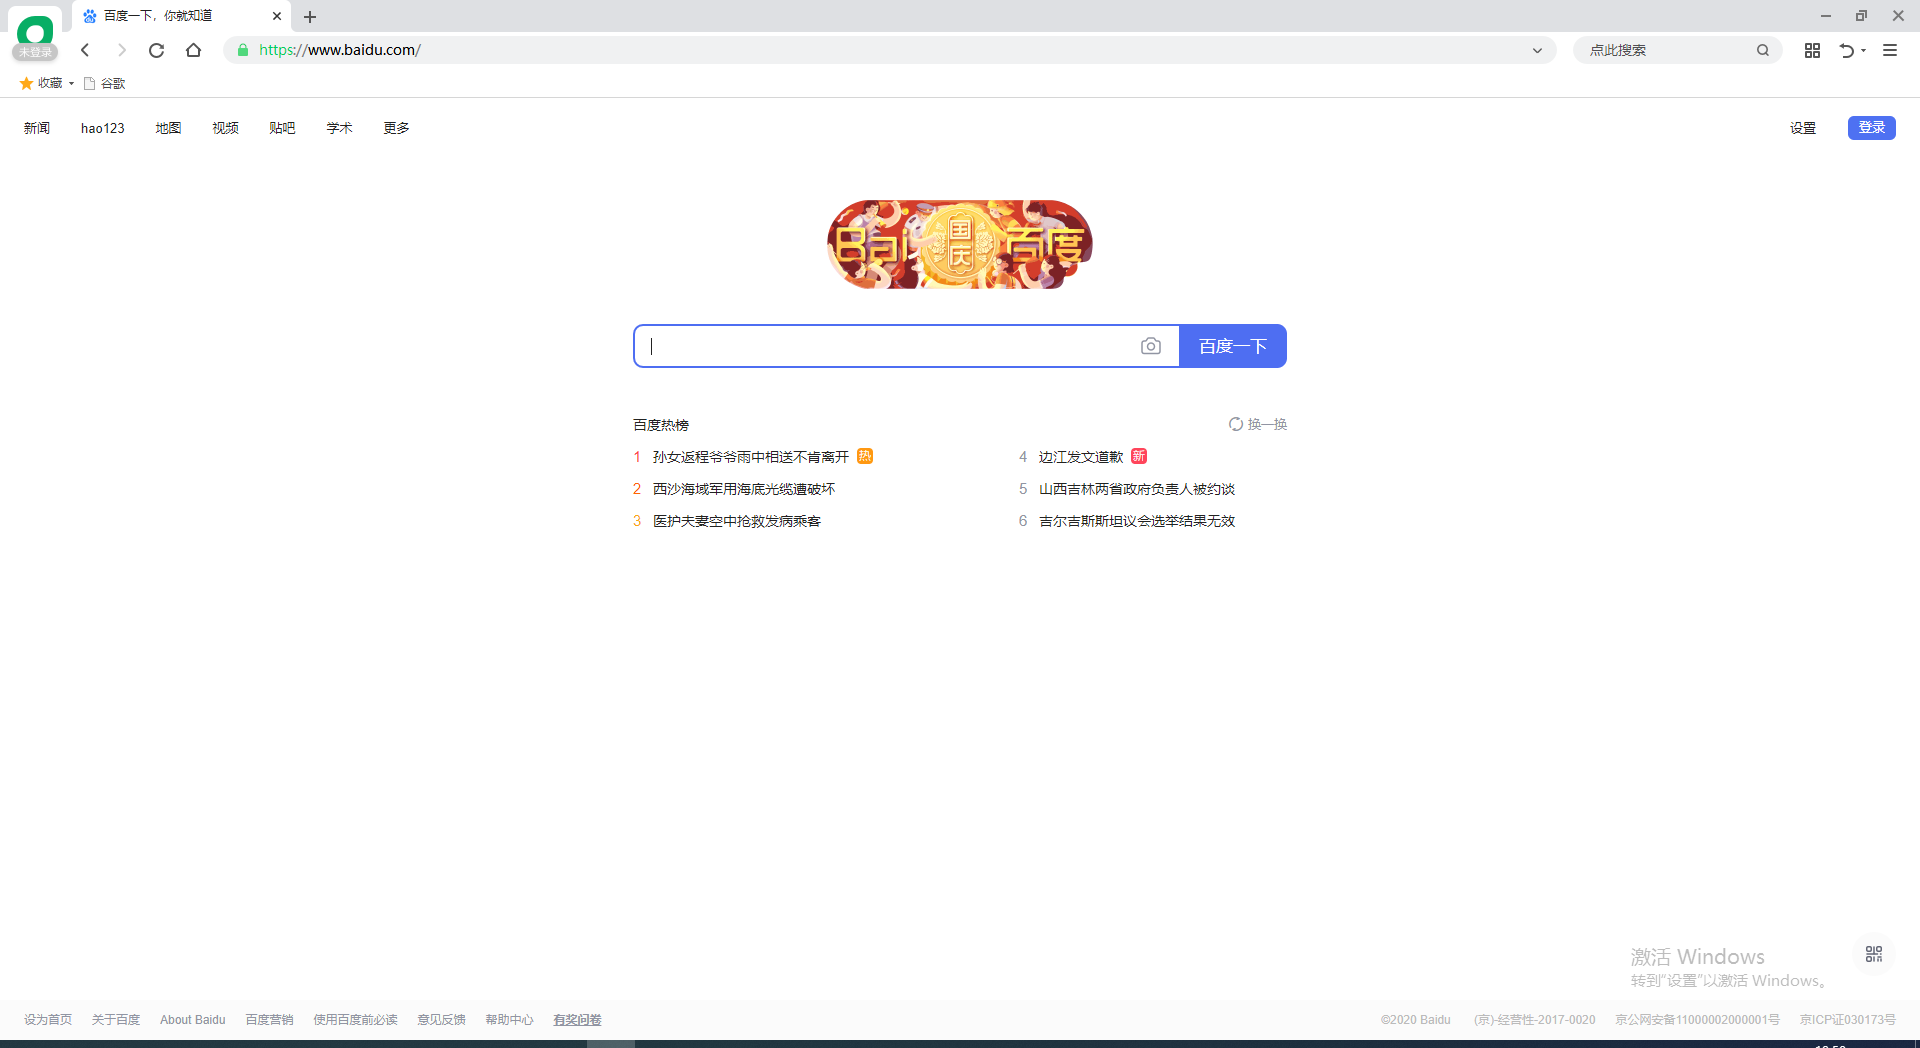Open the browser hamburger menu
This screenshot has height=1048, width=1920.
(1890, 50)
